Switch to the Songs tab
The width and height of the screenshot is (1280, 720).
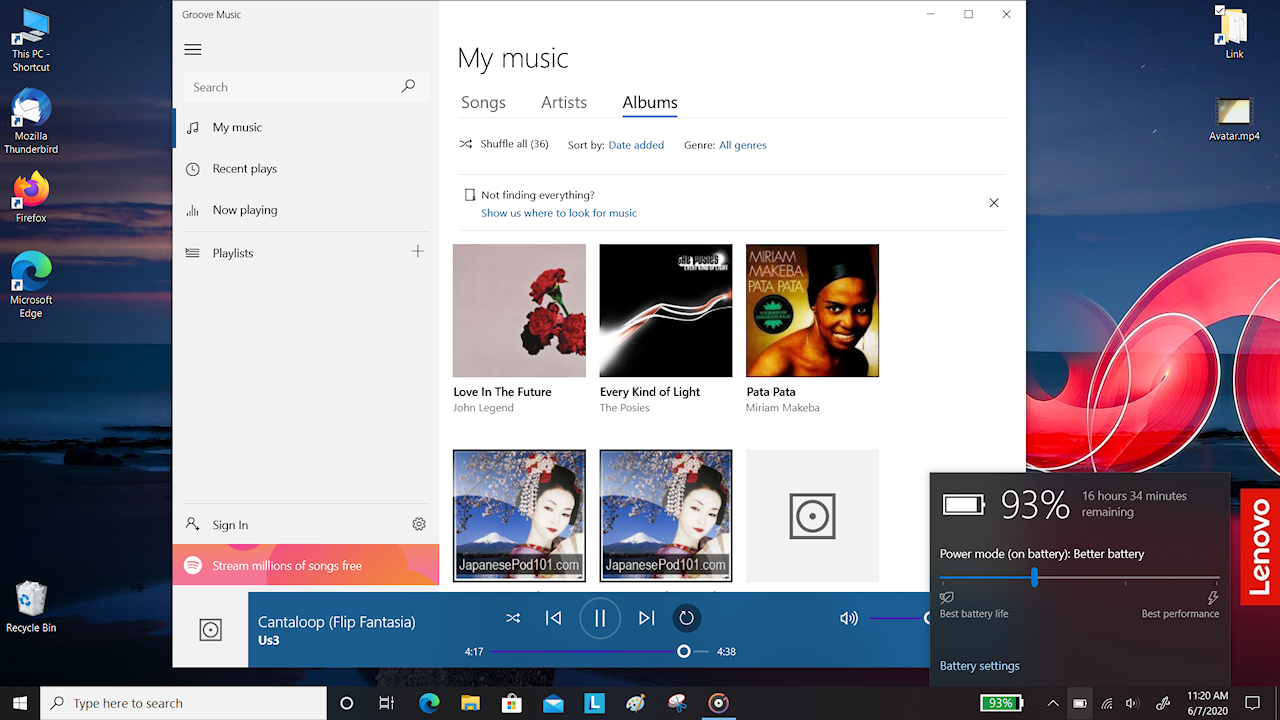point(483,102)
